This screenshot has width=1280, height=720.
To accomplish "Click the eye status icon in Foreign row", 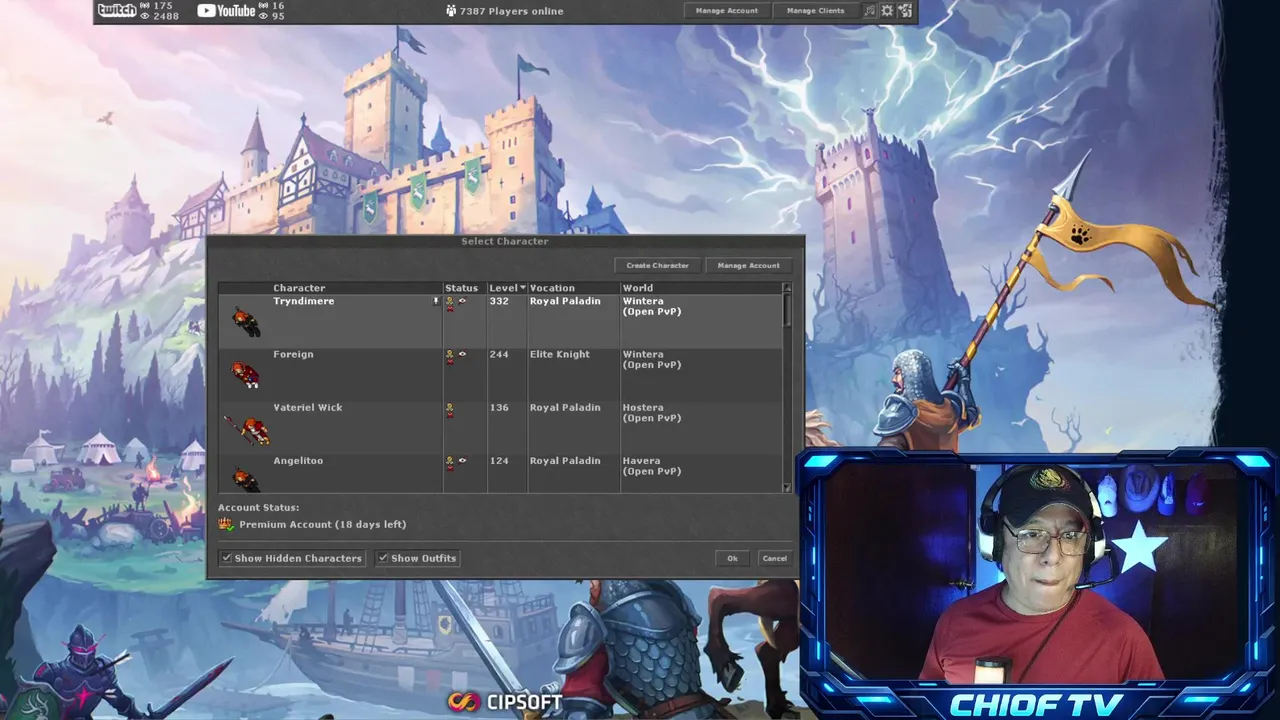I will (462, 354).
